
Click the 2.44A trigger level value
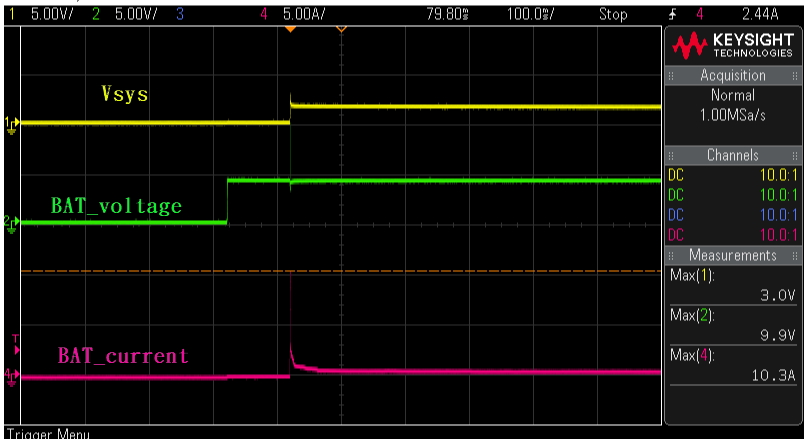[x=760, y=14]
